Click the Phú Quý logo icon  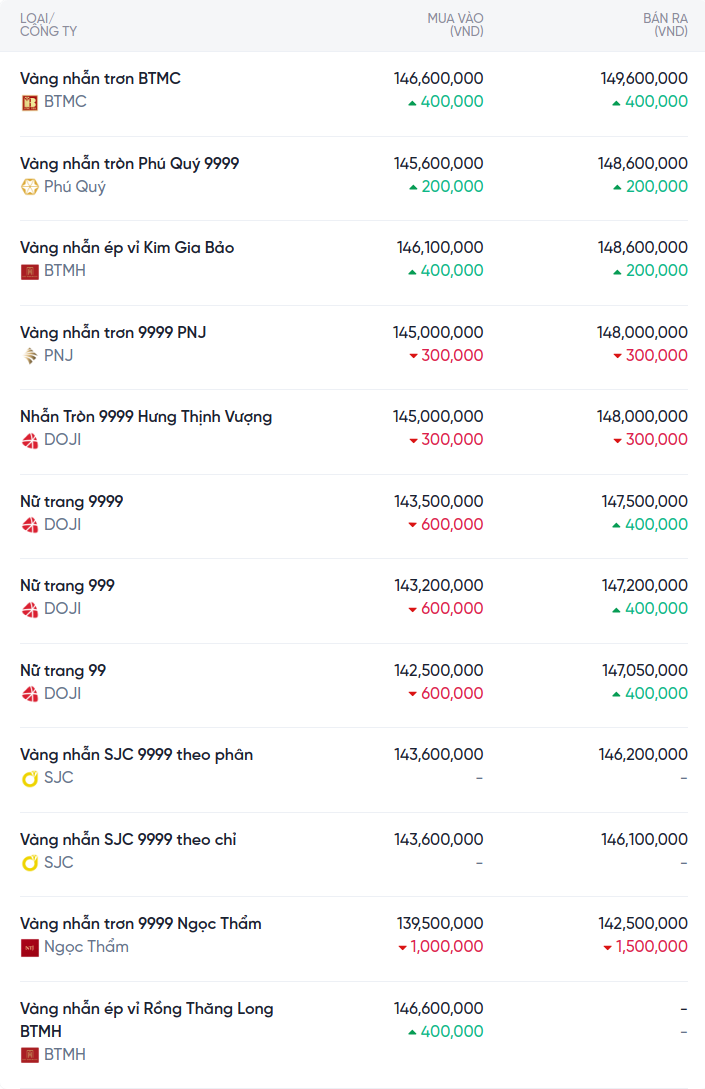(x=30, y=187)
